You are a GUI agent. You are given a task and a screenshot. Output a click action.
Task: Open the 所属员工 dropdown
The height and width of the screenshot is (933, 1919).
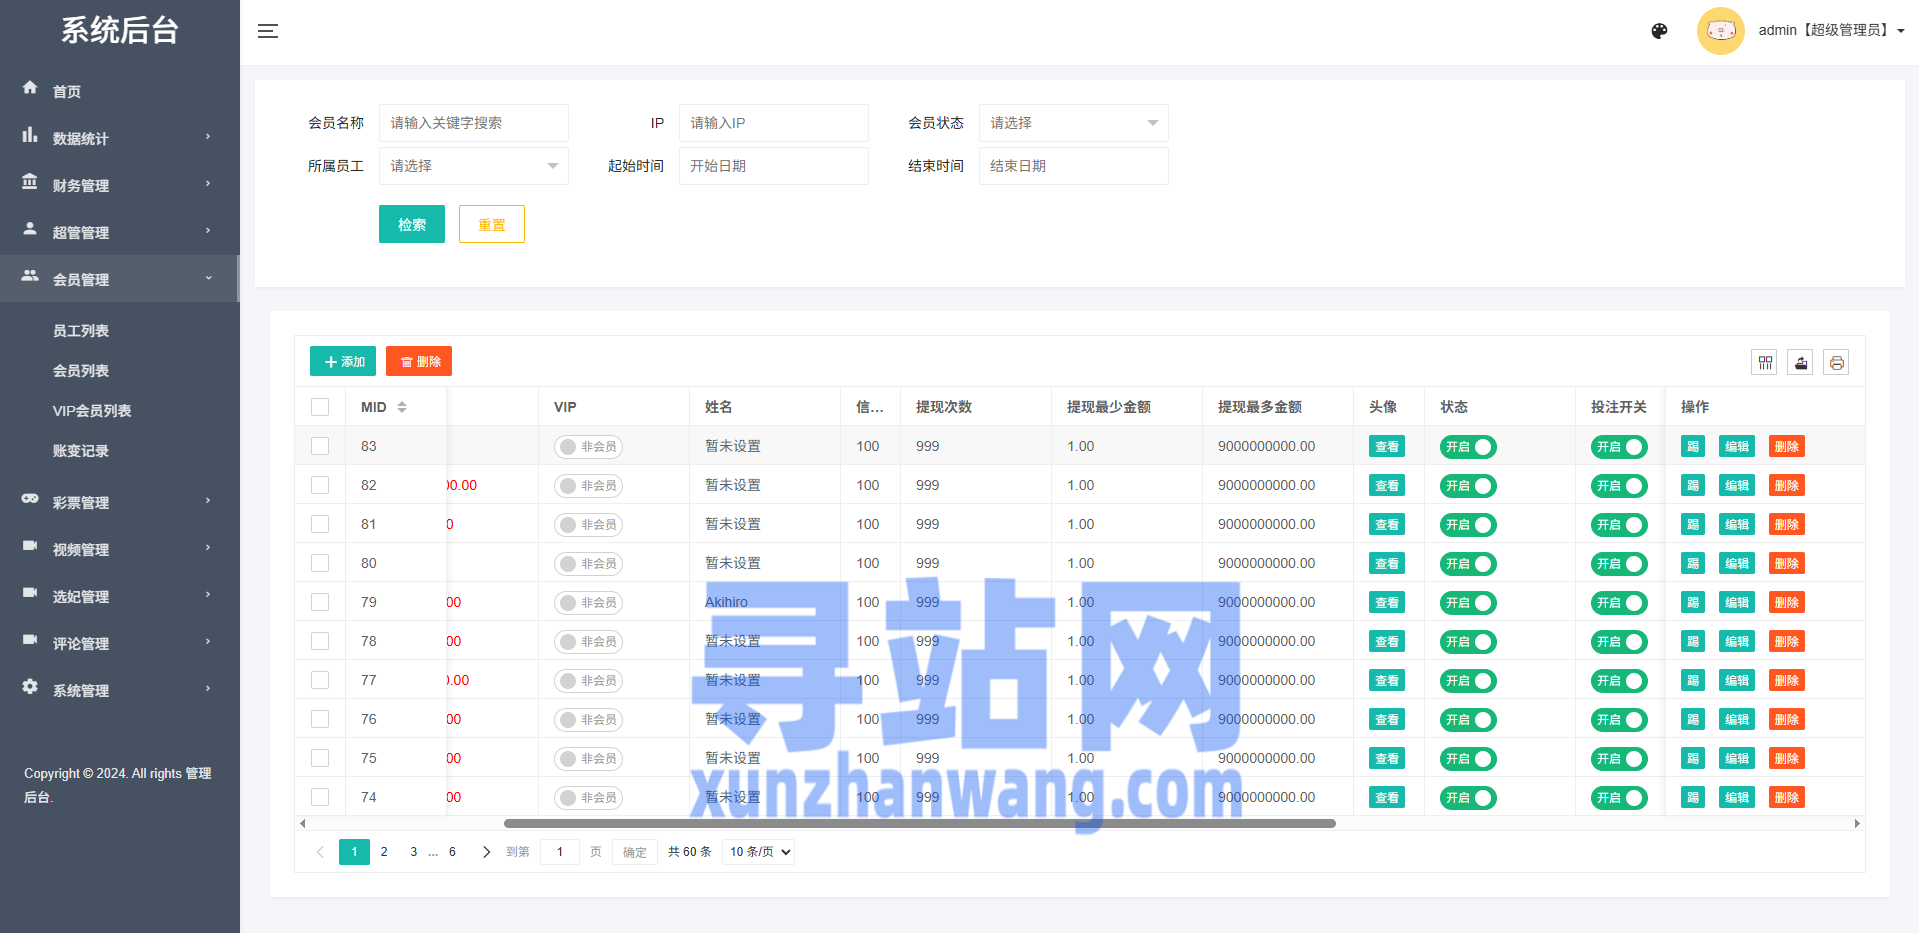click(x=473, y=166)
